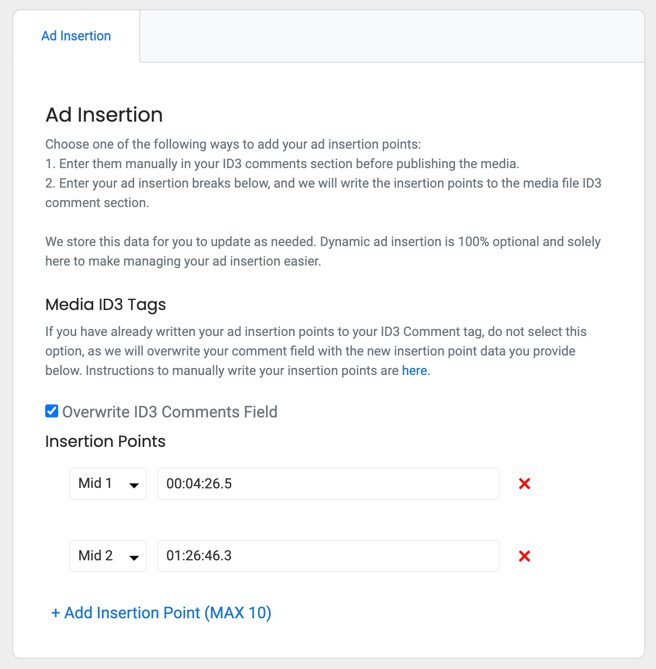Add Insertion Point (MAX 10) link
This screenshot has height=669, width=656.
[161, 613]
